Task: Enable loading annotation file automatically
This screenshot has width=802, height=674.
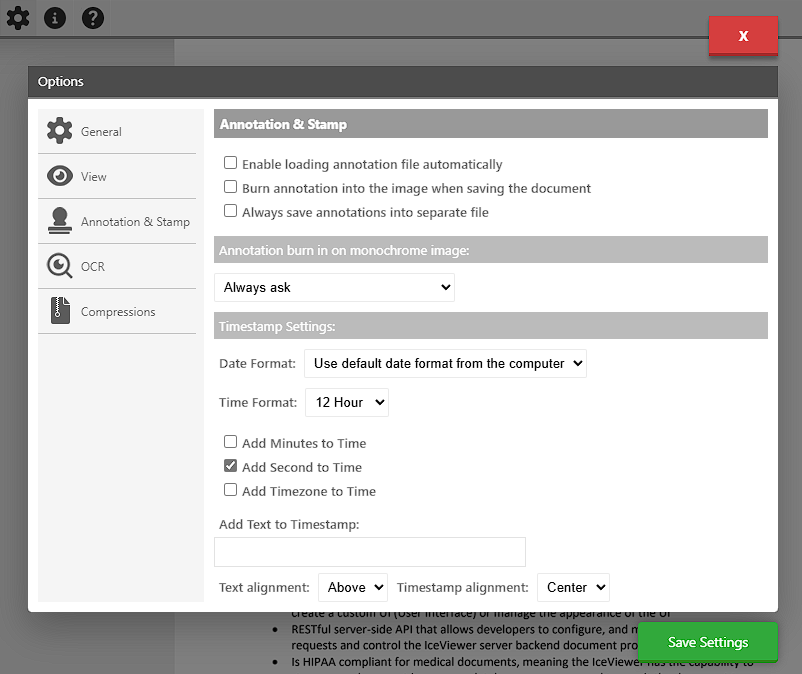Action: pyautogui.click(x=231, y=163)
